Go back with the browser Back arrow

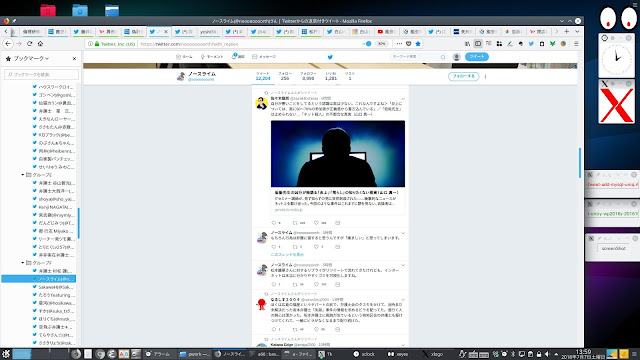[8, 44]
